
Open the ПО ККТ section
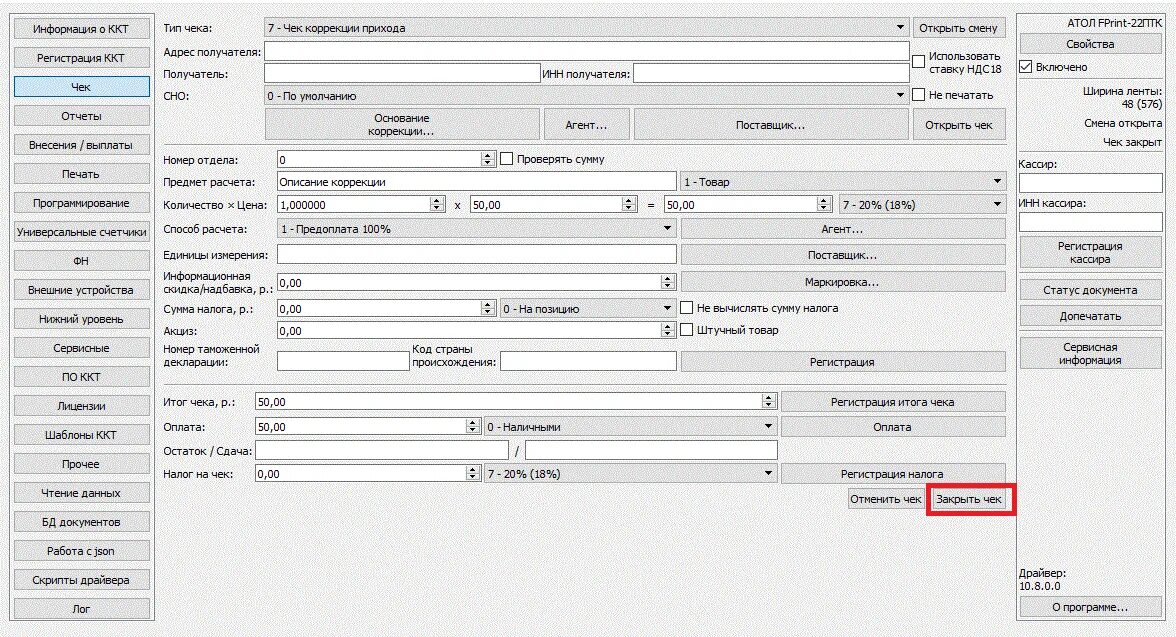click(x=81, y=377)
